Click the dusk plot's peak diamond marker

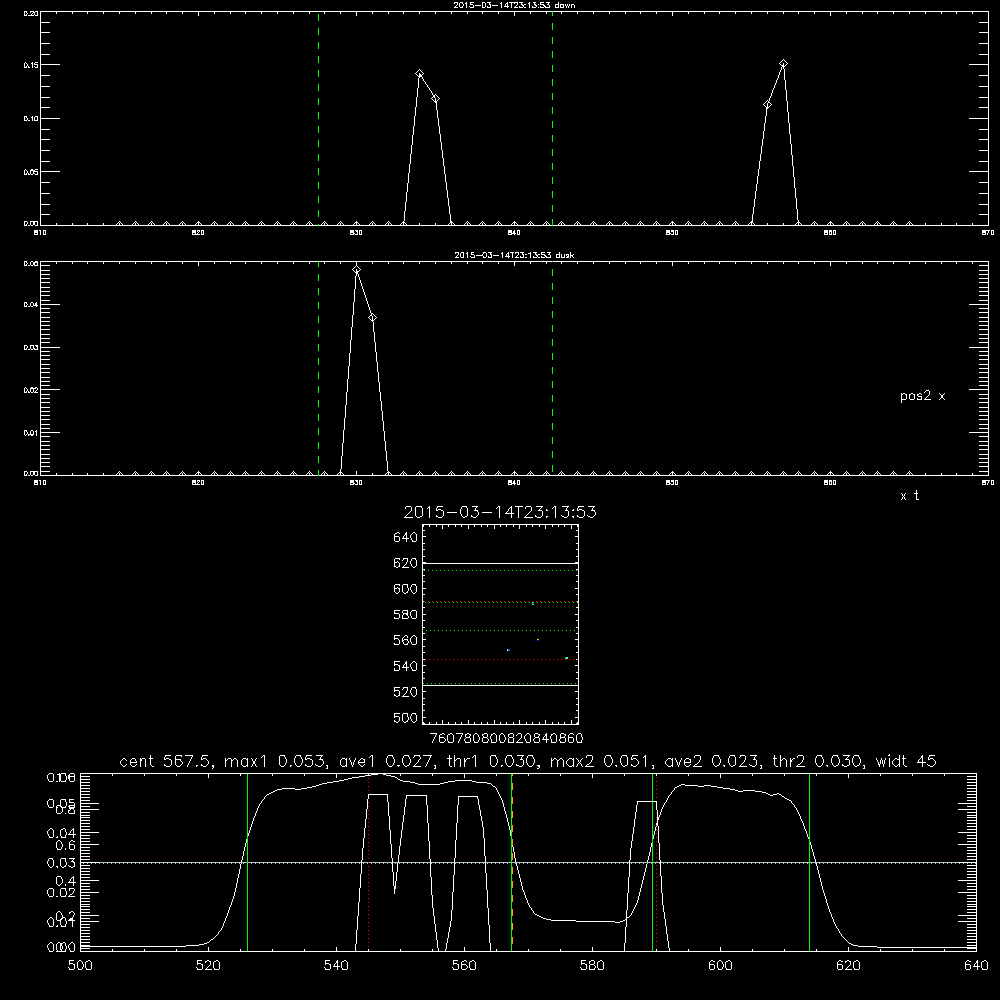coord(357,270)
